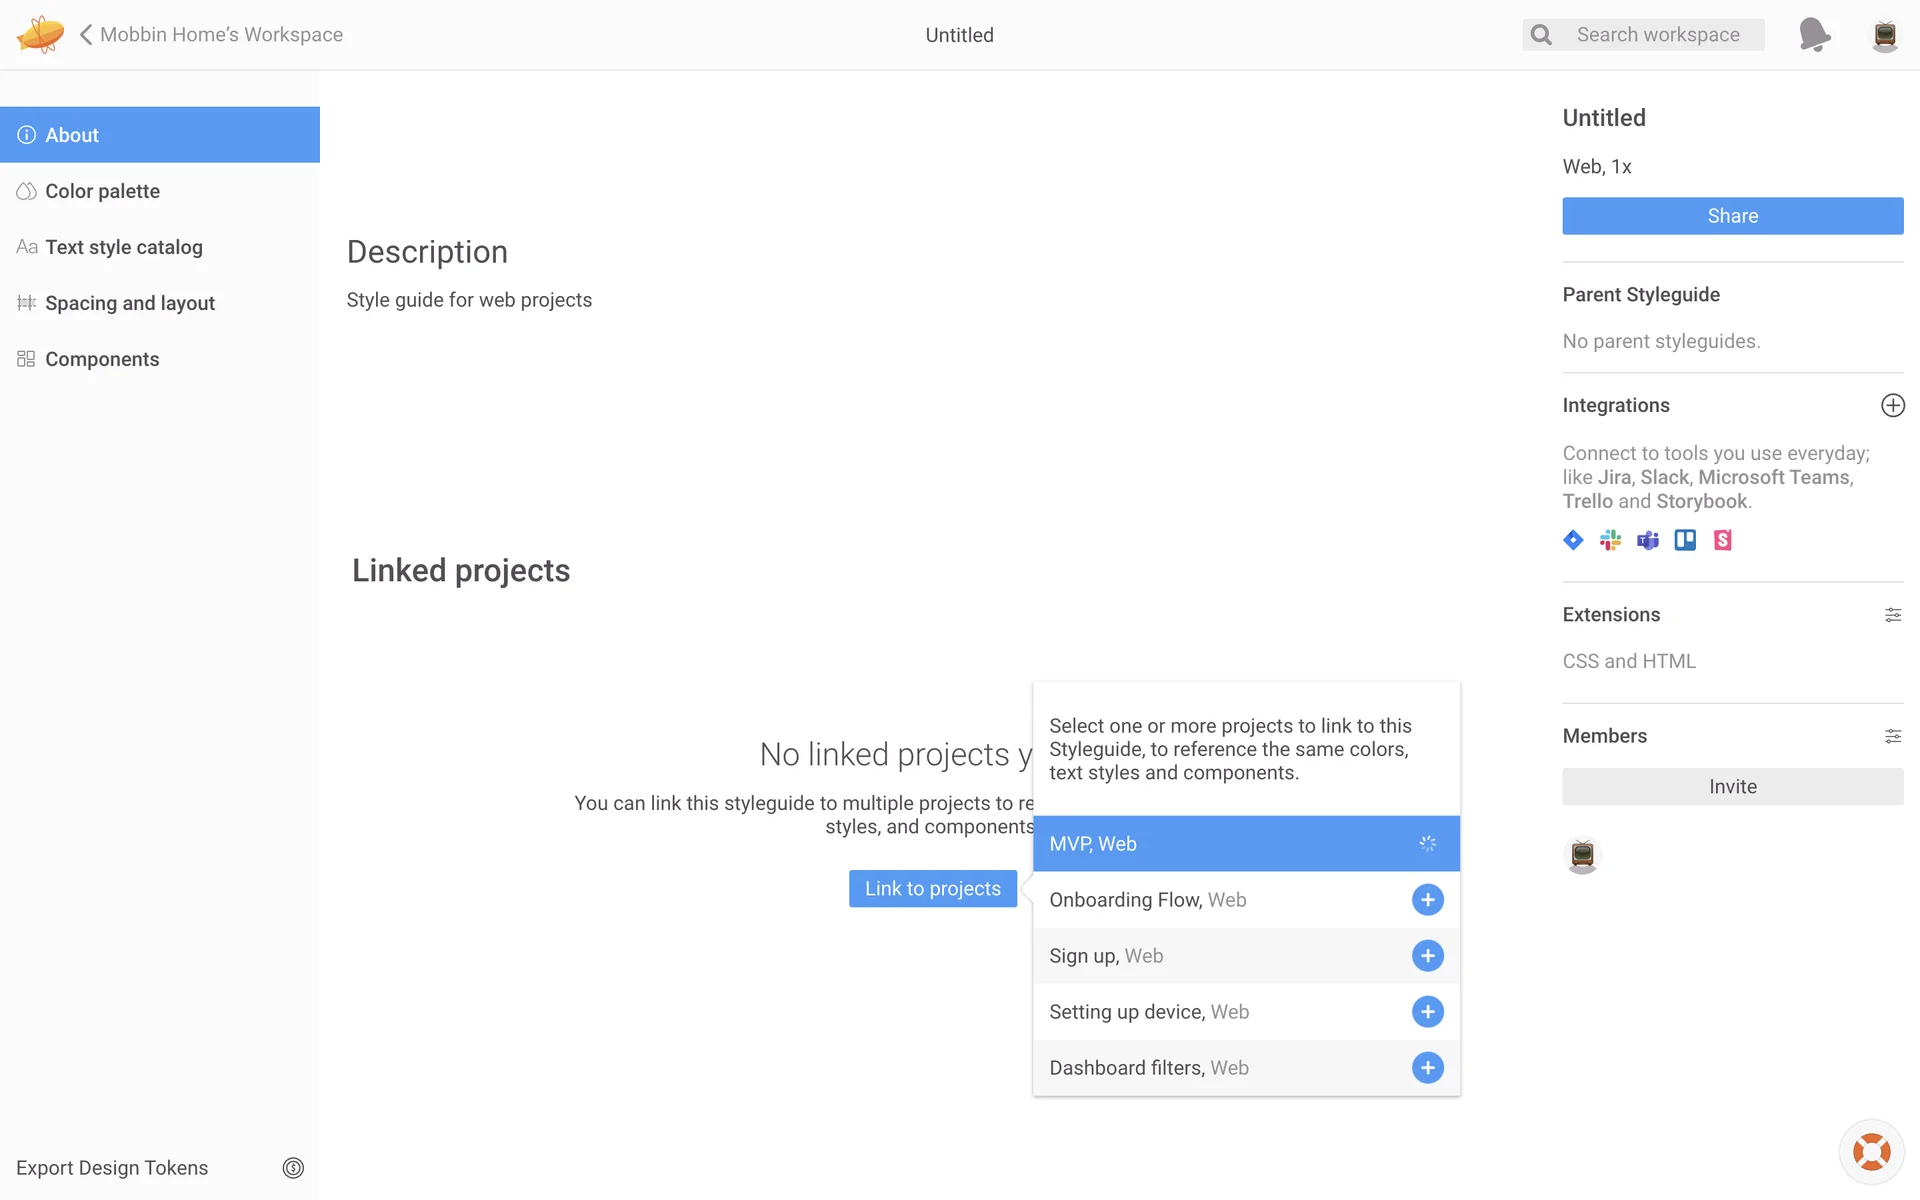Click the Storybook integration icon
The image size is (1920, 1200).
pos(1722,540)
